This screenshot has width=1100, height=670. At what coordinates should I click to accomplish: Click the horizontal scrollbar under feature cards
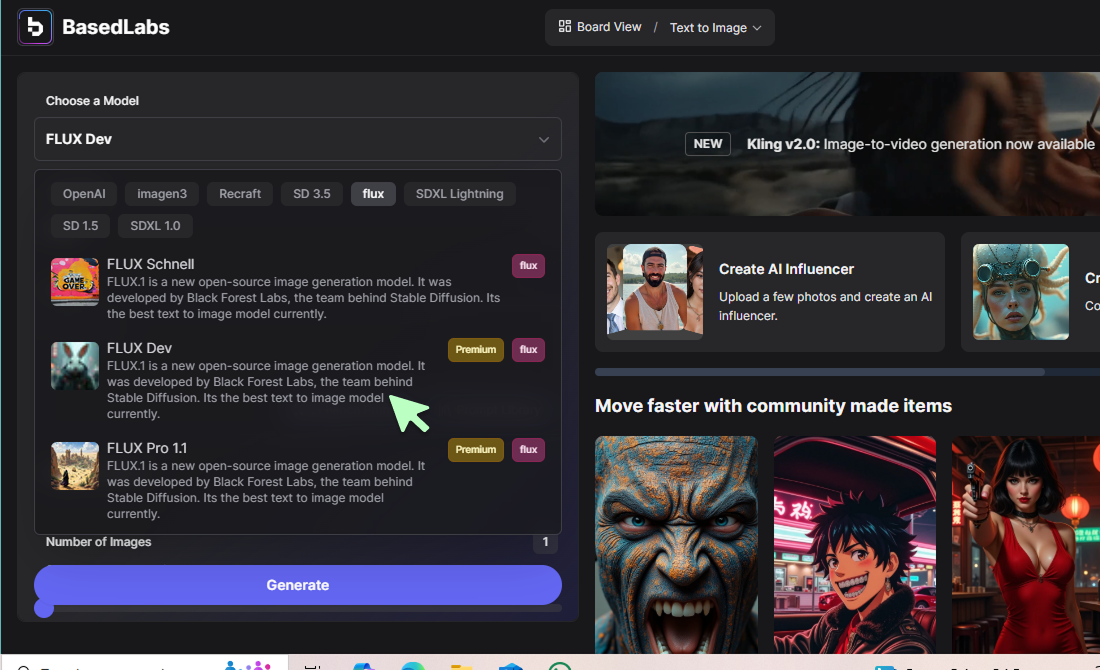[x=819, y=372]
